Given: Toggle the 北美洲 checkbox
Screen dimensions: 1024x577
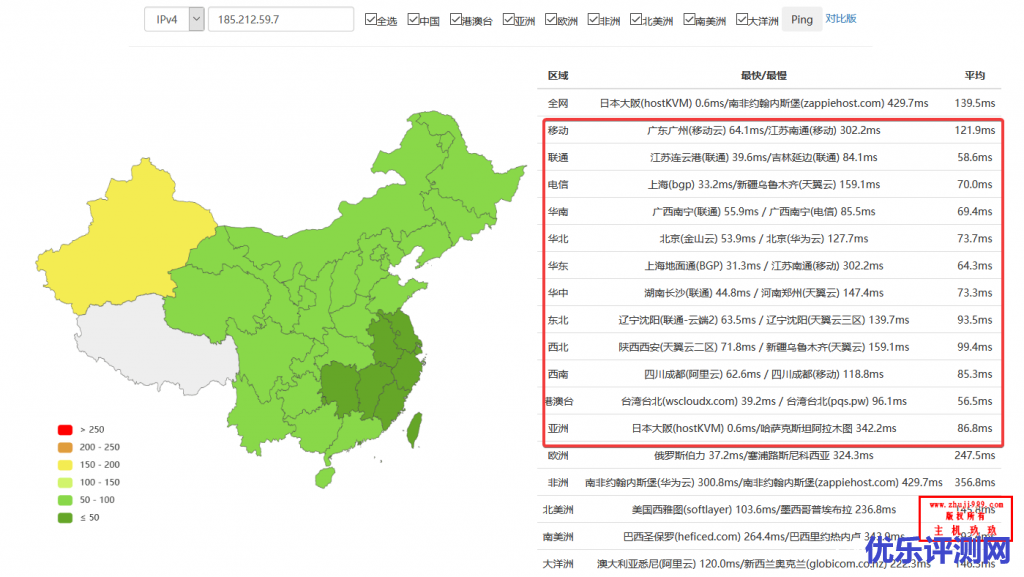Looking at the screenshot, I should pos(636,20).
